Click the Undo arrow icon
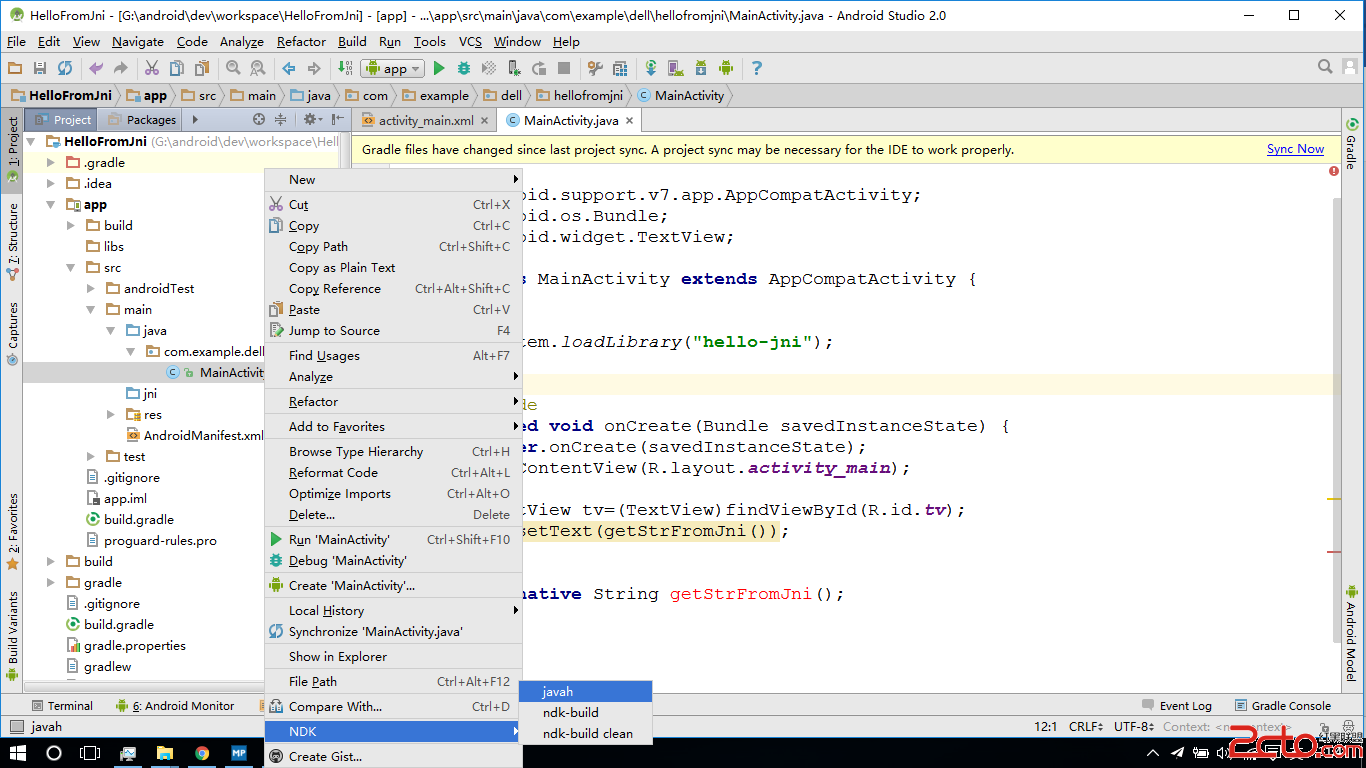1366x768 pixels. point(96,68)
